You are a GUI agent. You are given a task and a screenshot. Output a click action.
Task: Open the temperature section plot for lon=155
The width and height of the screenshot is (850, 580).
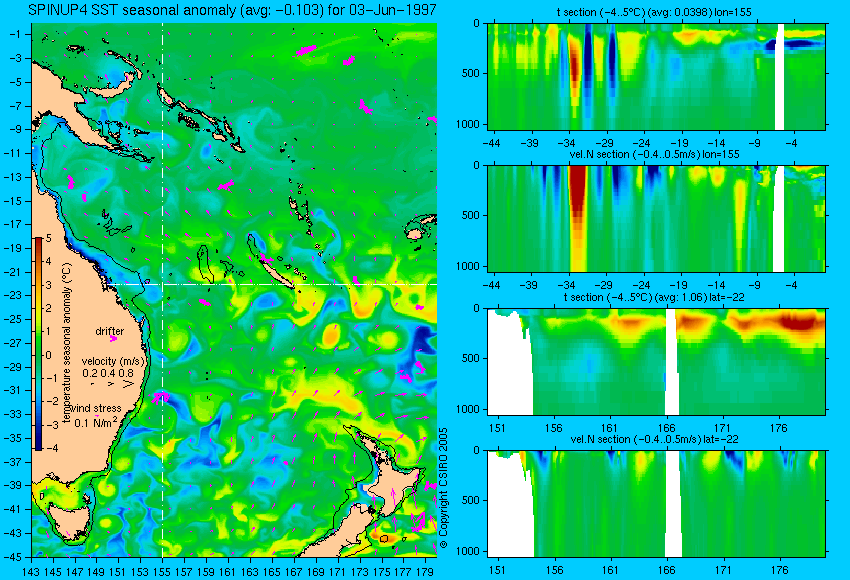click(656, 76)
